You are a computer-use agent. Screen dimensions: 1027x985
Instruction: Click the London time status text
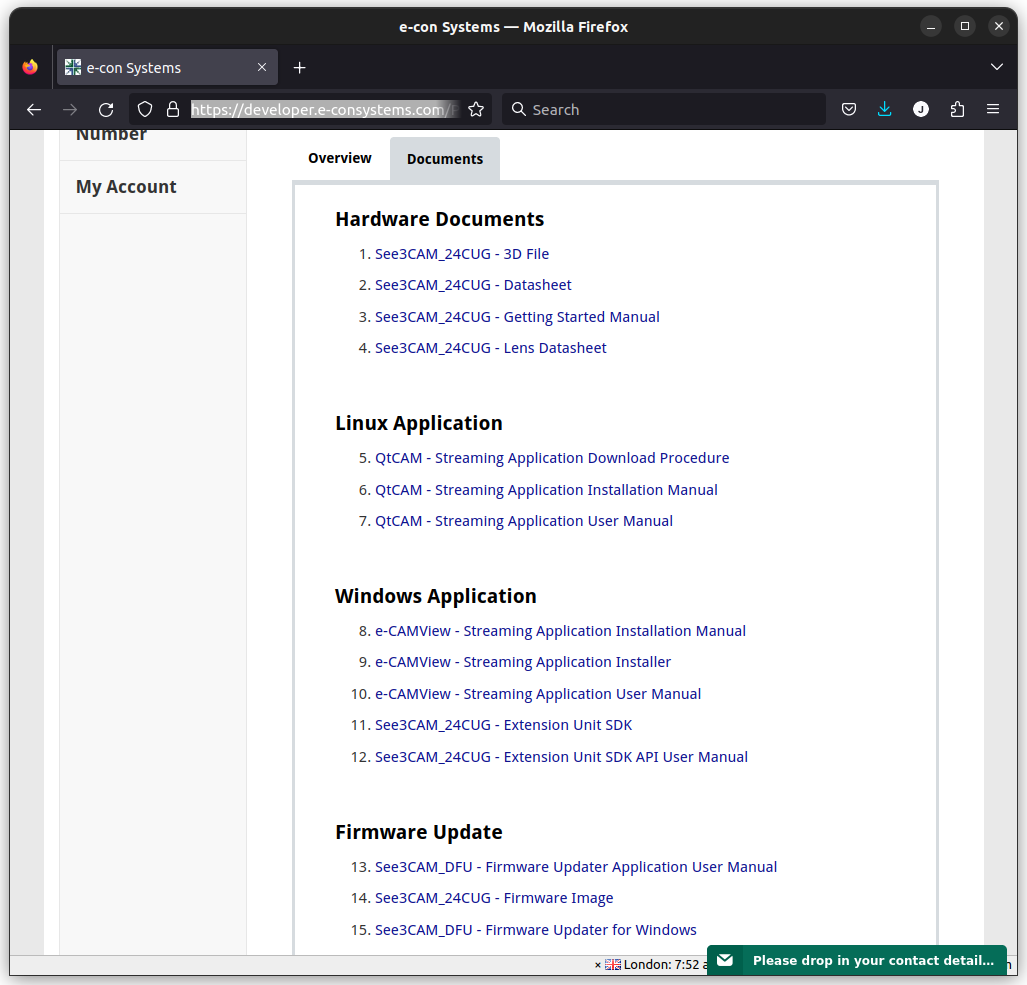pyautogui.click(x=665, y=965)
